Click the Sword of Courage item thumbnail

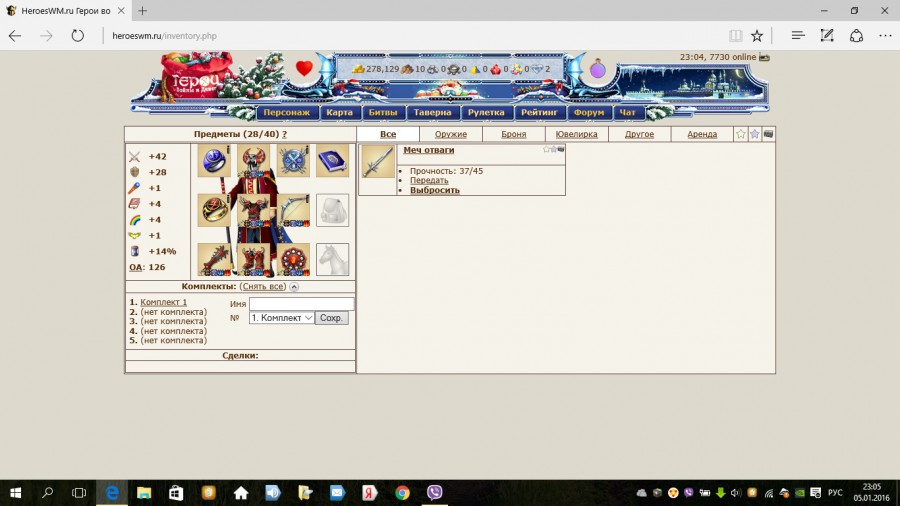pos(378,161)
